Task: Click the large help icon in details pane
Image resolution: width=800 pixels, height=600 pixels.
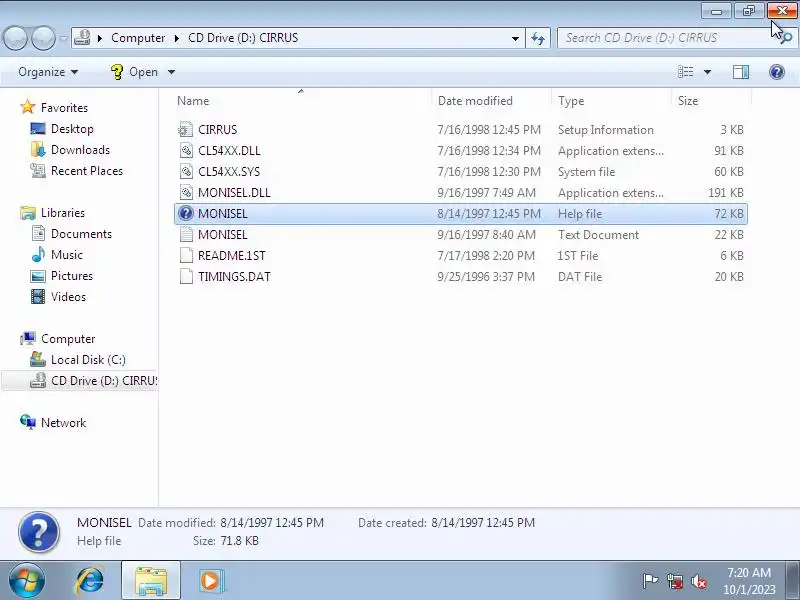Action: pos(39,532)
